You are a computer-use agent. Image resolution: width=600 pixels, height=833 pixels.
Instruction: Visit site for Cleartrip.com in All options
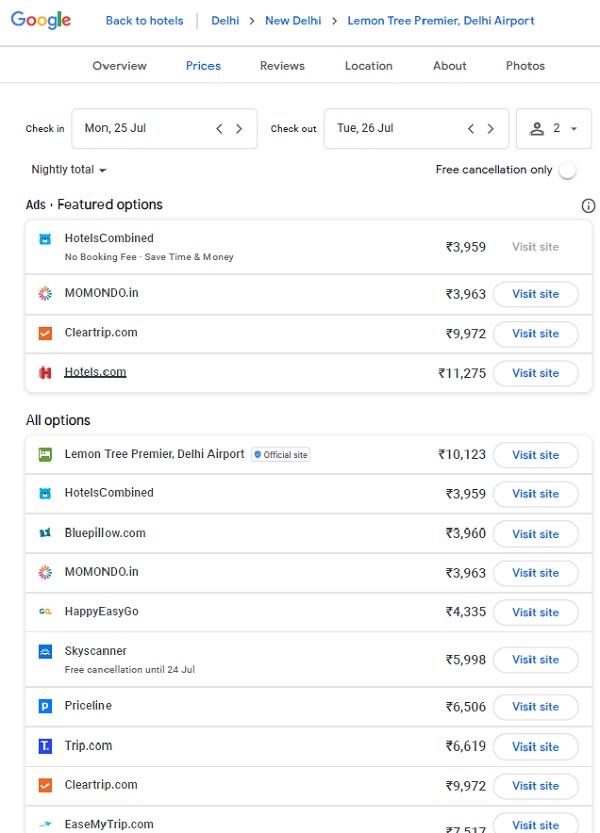pyautogui.click(x=535, y=786)
